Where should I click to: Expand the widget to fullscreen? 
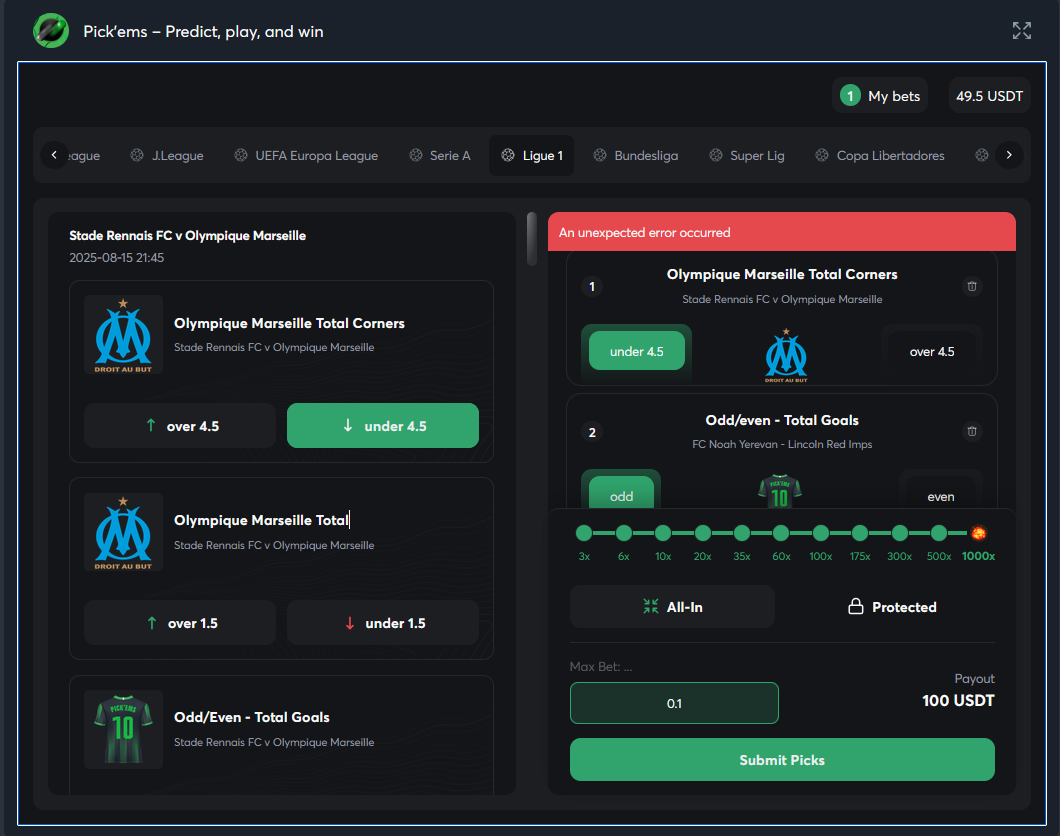1021,30
